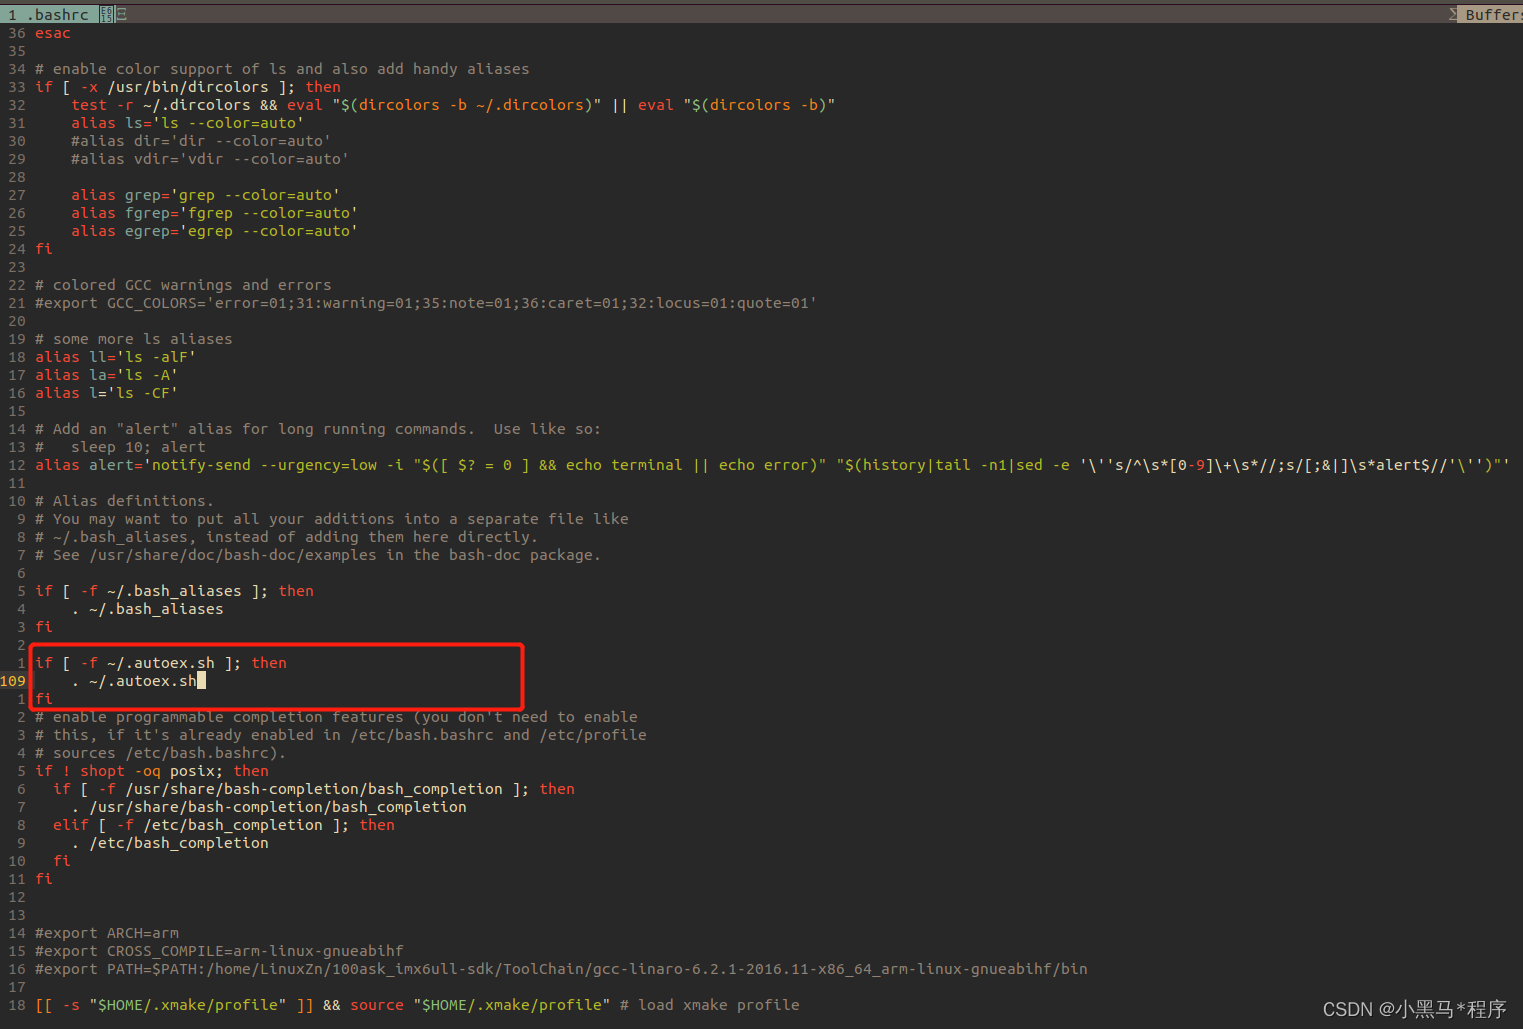1523x1029 pixels.
Task: Click comment '# Add an "alert" alias'
Action: tap(318, 429)
